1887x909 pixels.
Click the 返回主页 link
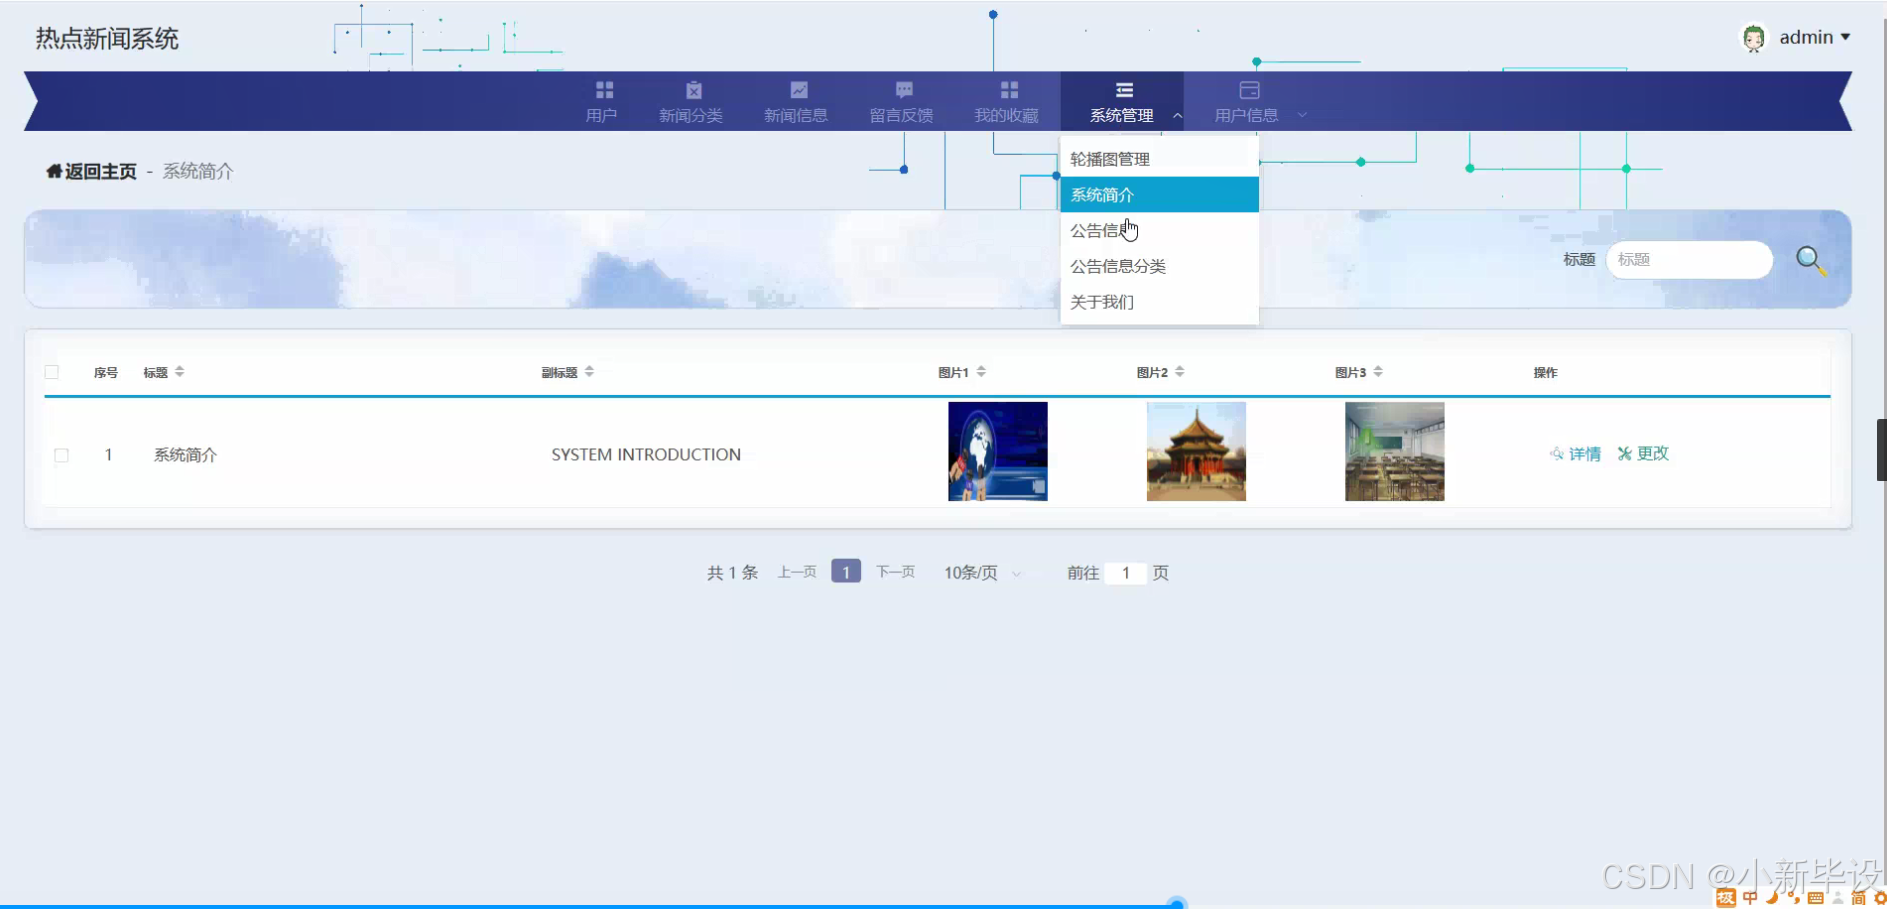point(97,170)
